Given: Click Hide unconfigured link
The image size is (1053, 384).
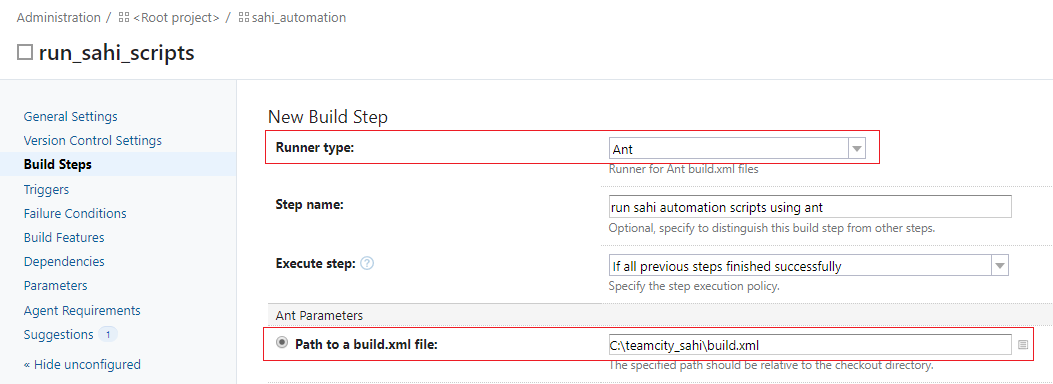Looking at the screenshot, I should coord(82,365).
